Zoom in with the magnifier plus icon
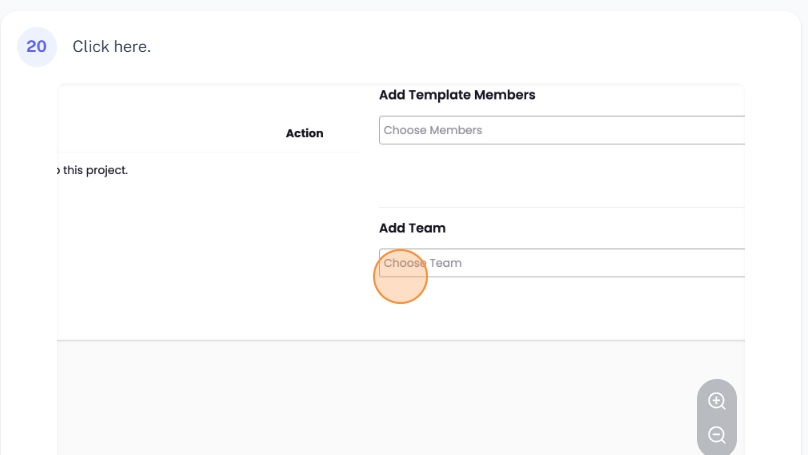This screenshot has width=808, height=455. [717, 401]
